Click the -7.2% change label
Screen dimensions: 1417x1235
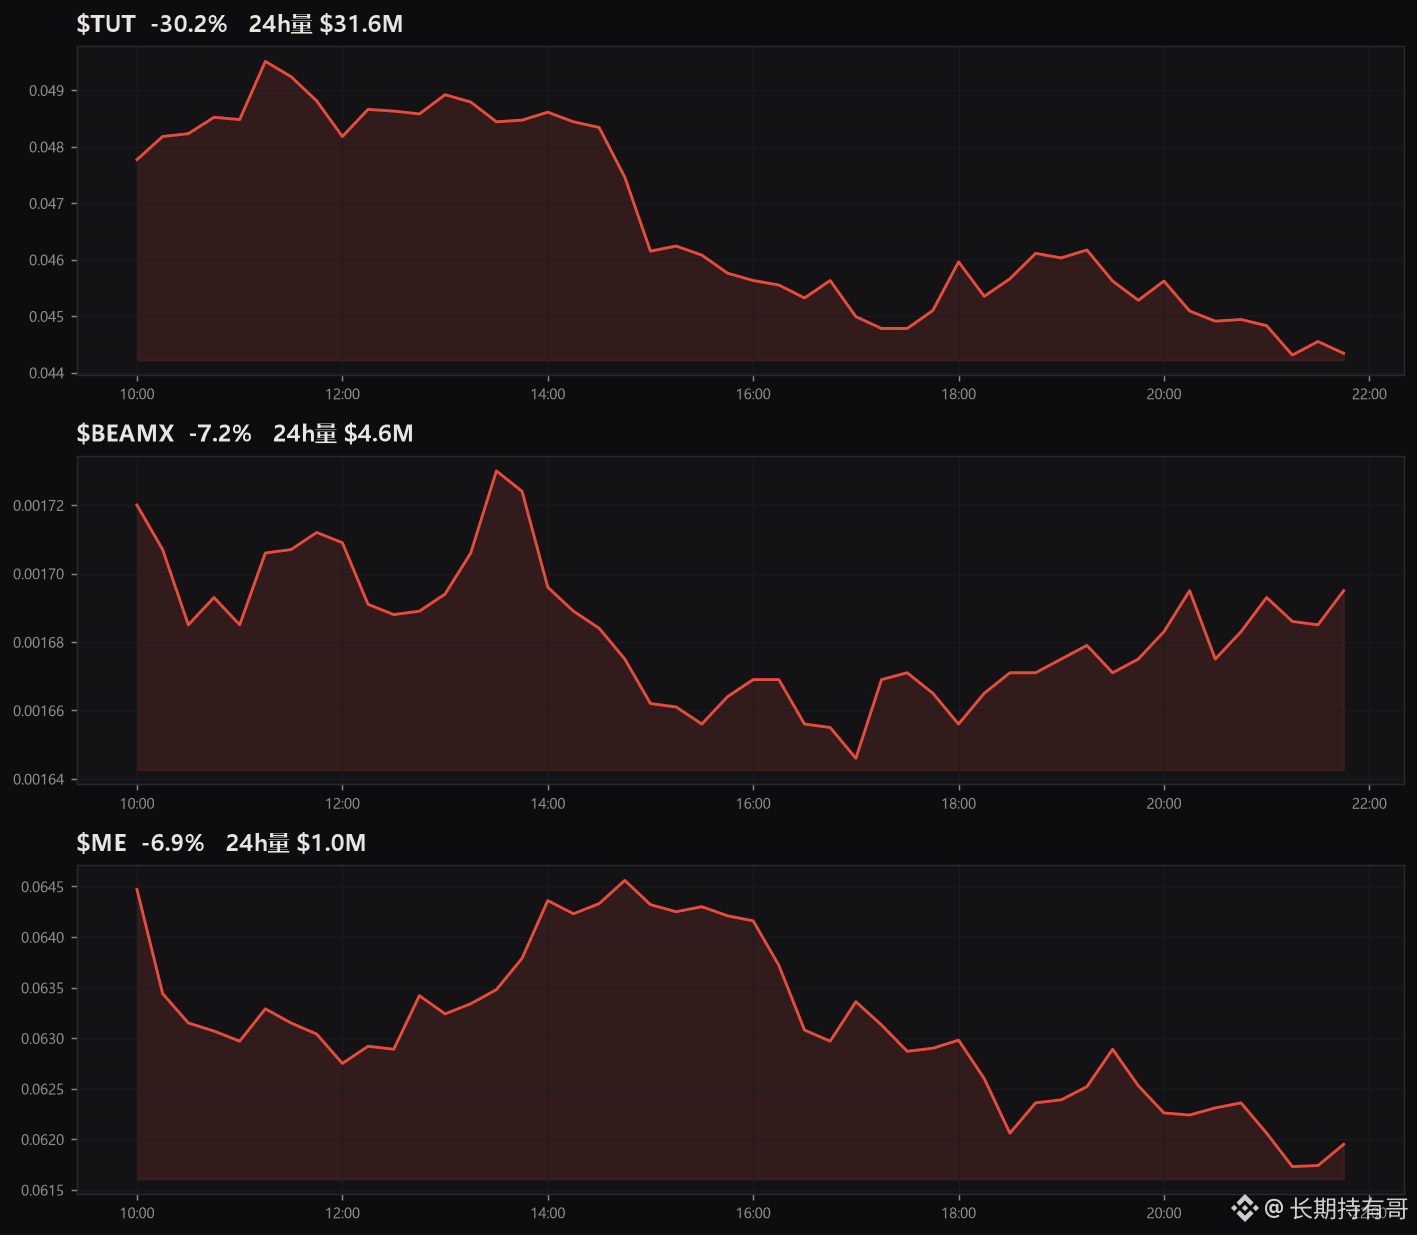220,433
